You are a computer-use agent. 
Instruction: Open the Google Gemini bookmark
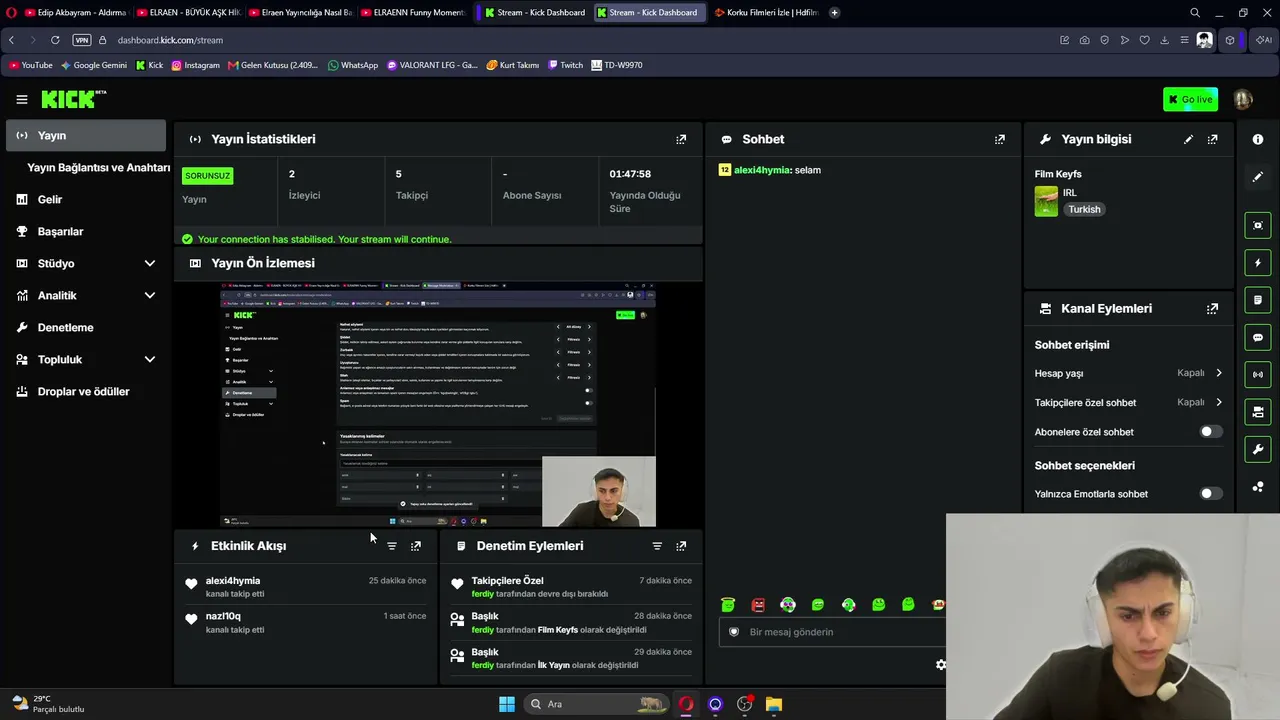94,65
